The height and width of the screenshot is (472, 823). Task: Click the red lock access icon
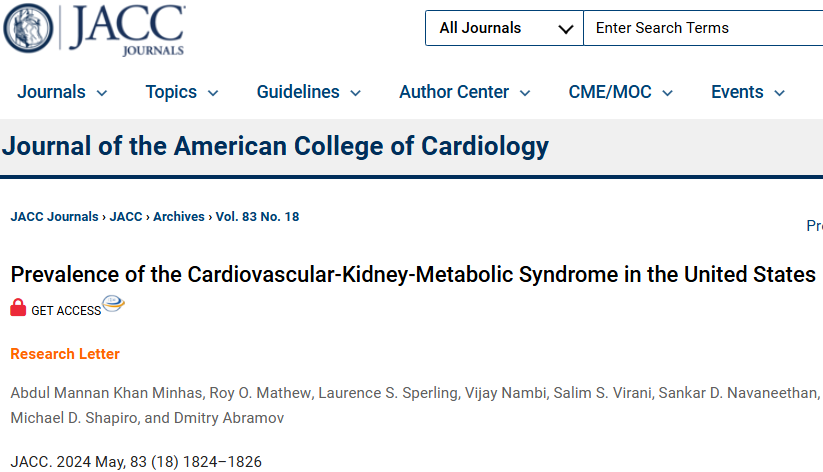18,308
